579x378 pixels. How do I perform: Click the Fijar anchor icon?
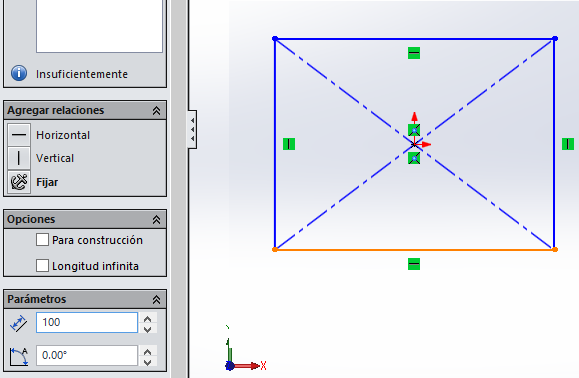19,182
